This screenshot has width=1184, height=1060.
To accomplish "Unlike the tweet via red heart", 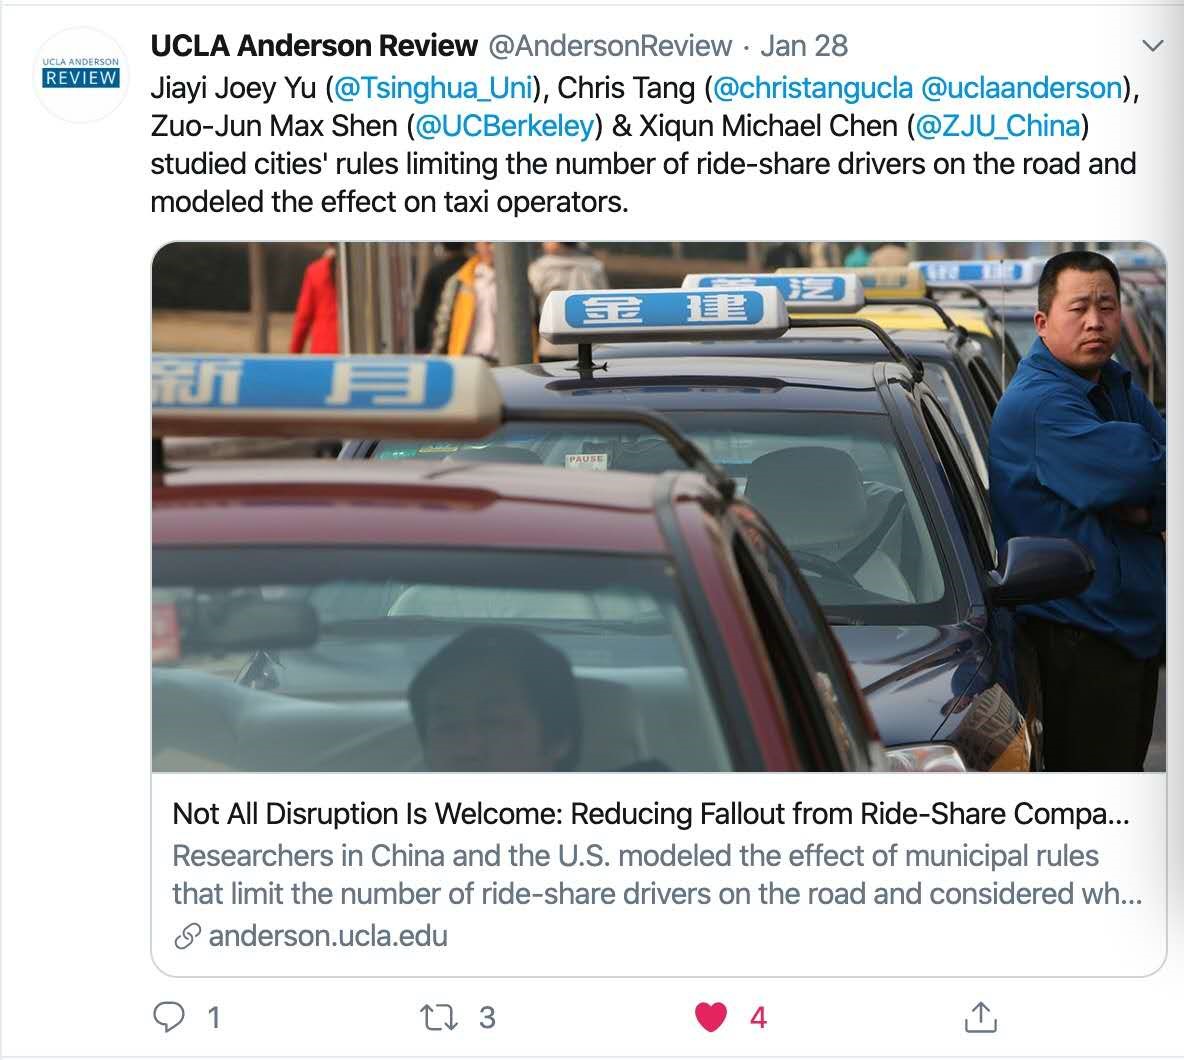I will (x=711, y=1017).
